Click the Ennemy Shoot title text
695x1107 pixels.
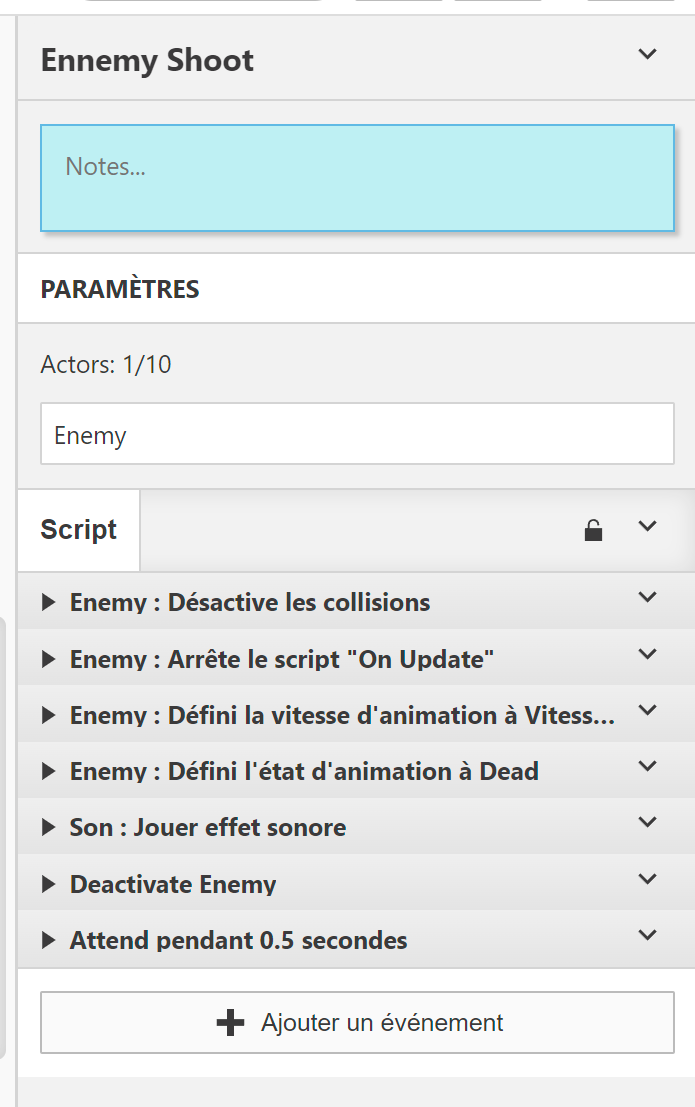(147, 60)
